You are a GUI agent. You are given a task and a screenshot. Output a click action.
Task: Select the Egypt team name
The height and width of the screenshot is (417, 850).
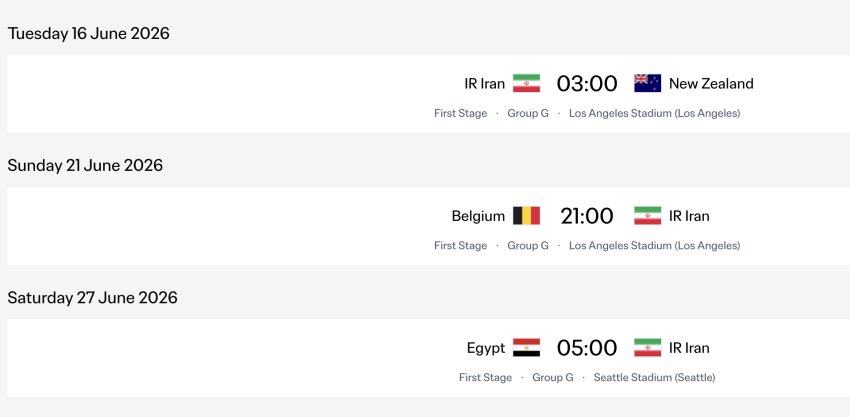click(x=486, y=348)
